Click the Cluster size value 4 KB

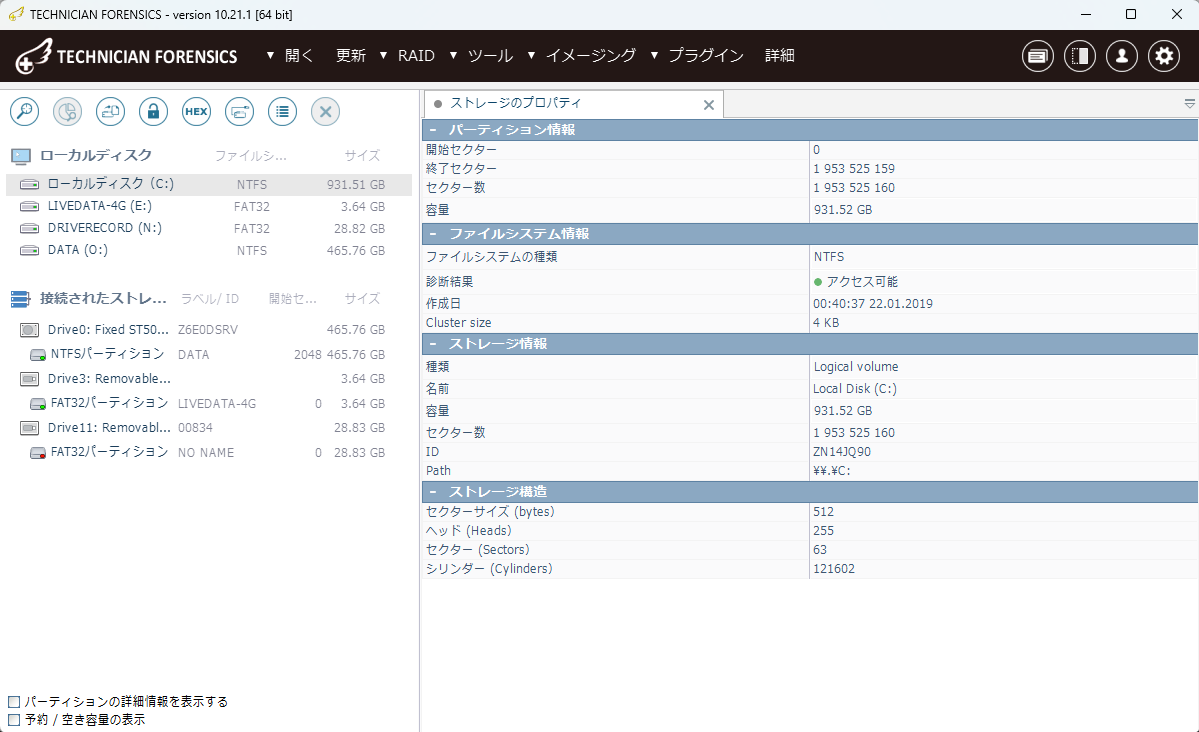[826, 323]
